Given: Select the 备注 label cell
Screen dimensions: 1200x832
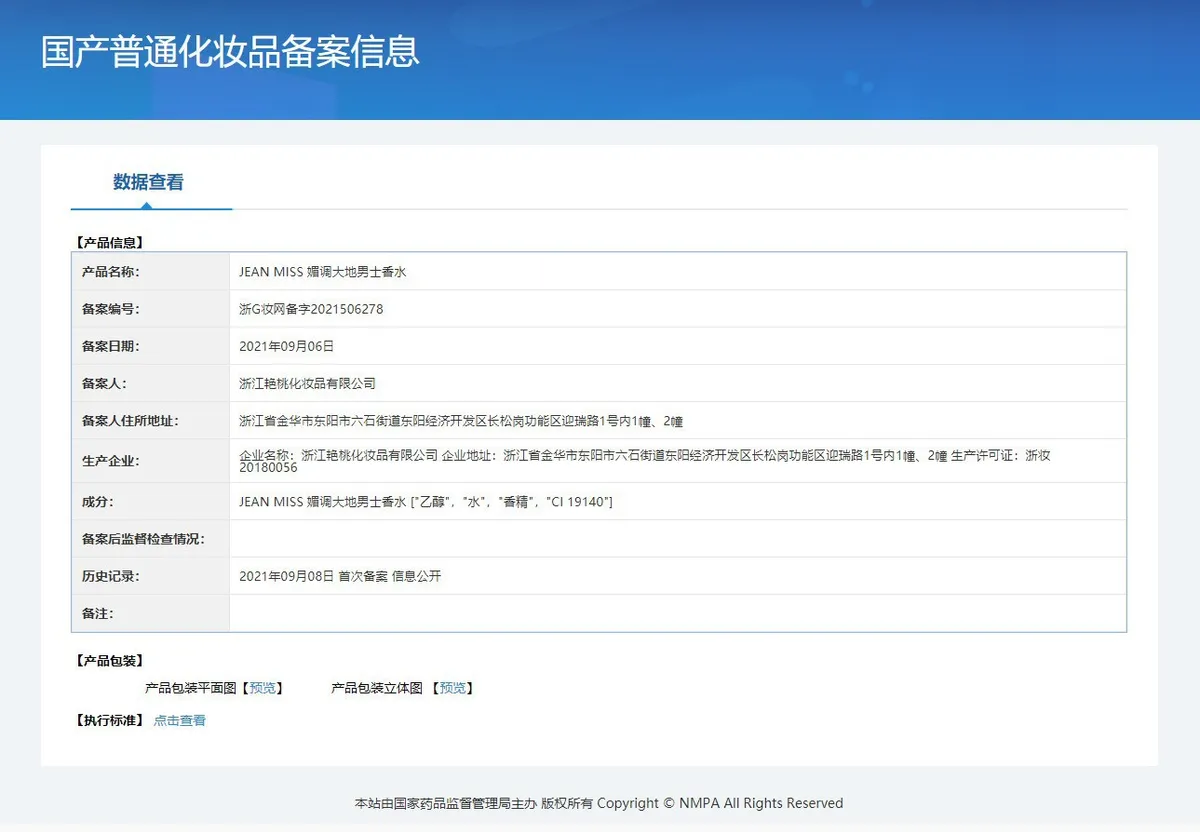Looking at the screenshot, I should 151,613.
